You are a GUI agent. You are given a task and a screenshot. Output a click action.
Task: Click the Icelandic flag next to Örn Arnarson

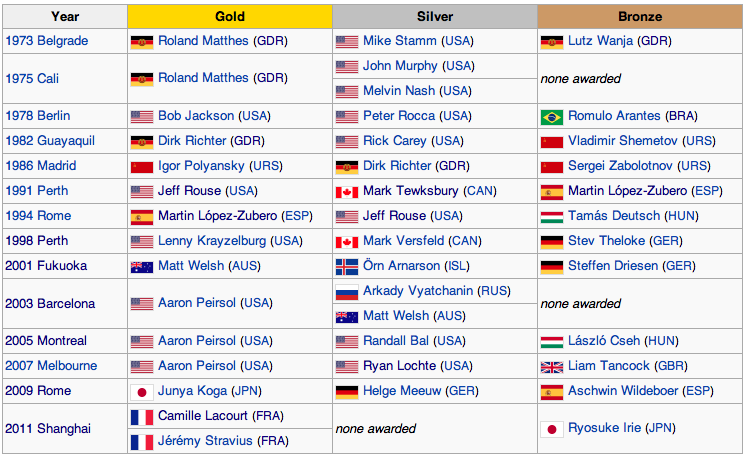point(347,267)
